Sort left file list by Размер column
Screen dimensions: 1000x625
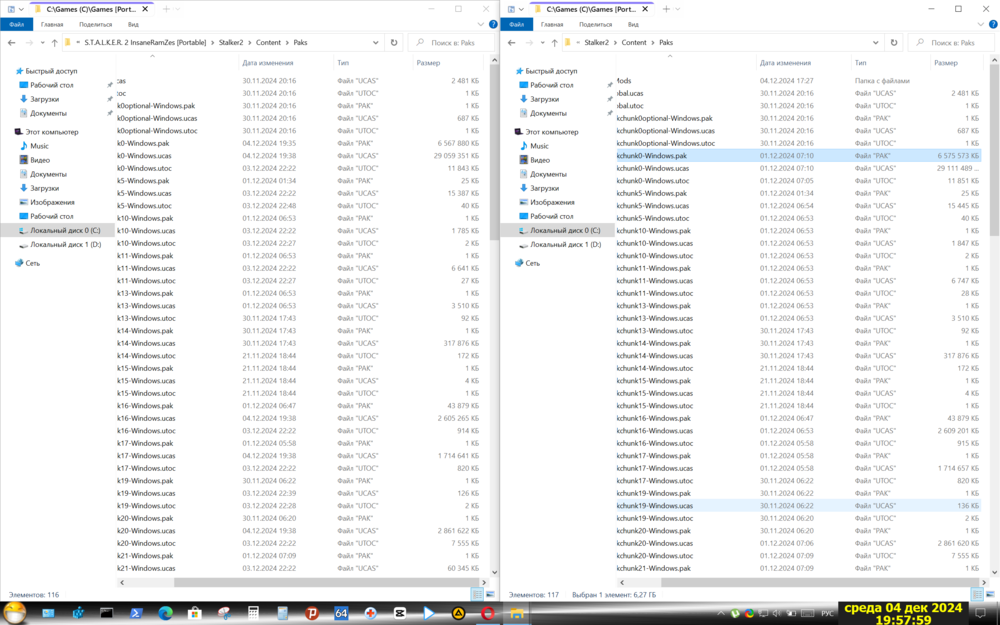tap(428, 63)
